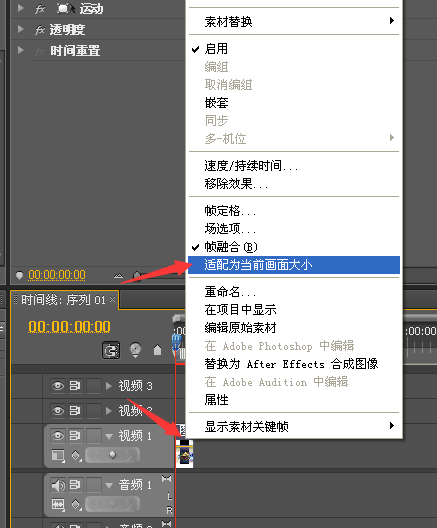Open the 显示素材关键帧 submenu

pyautogui.click(x=294, y=426)
